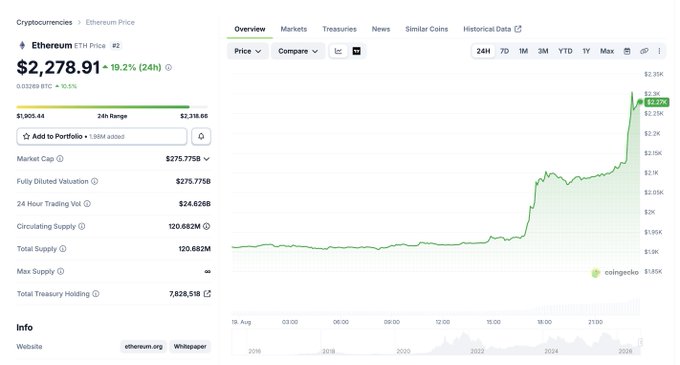
Task: Open ethereum.org website link
Action: click(x=144, y=346)
